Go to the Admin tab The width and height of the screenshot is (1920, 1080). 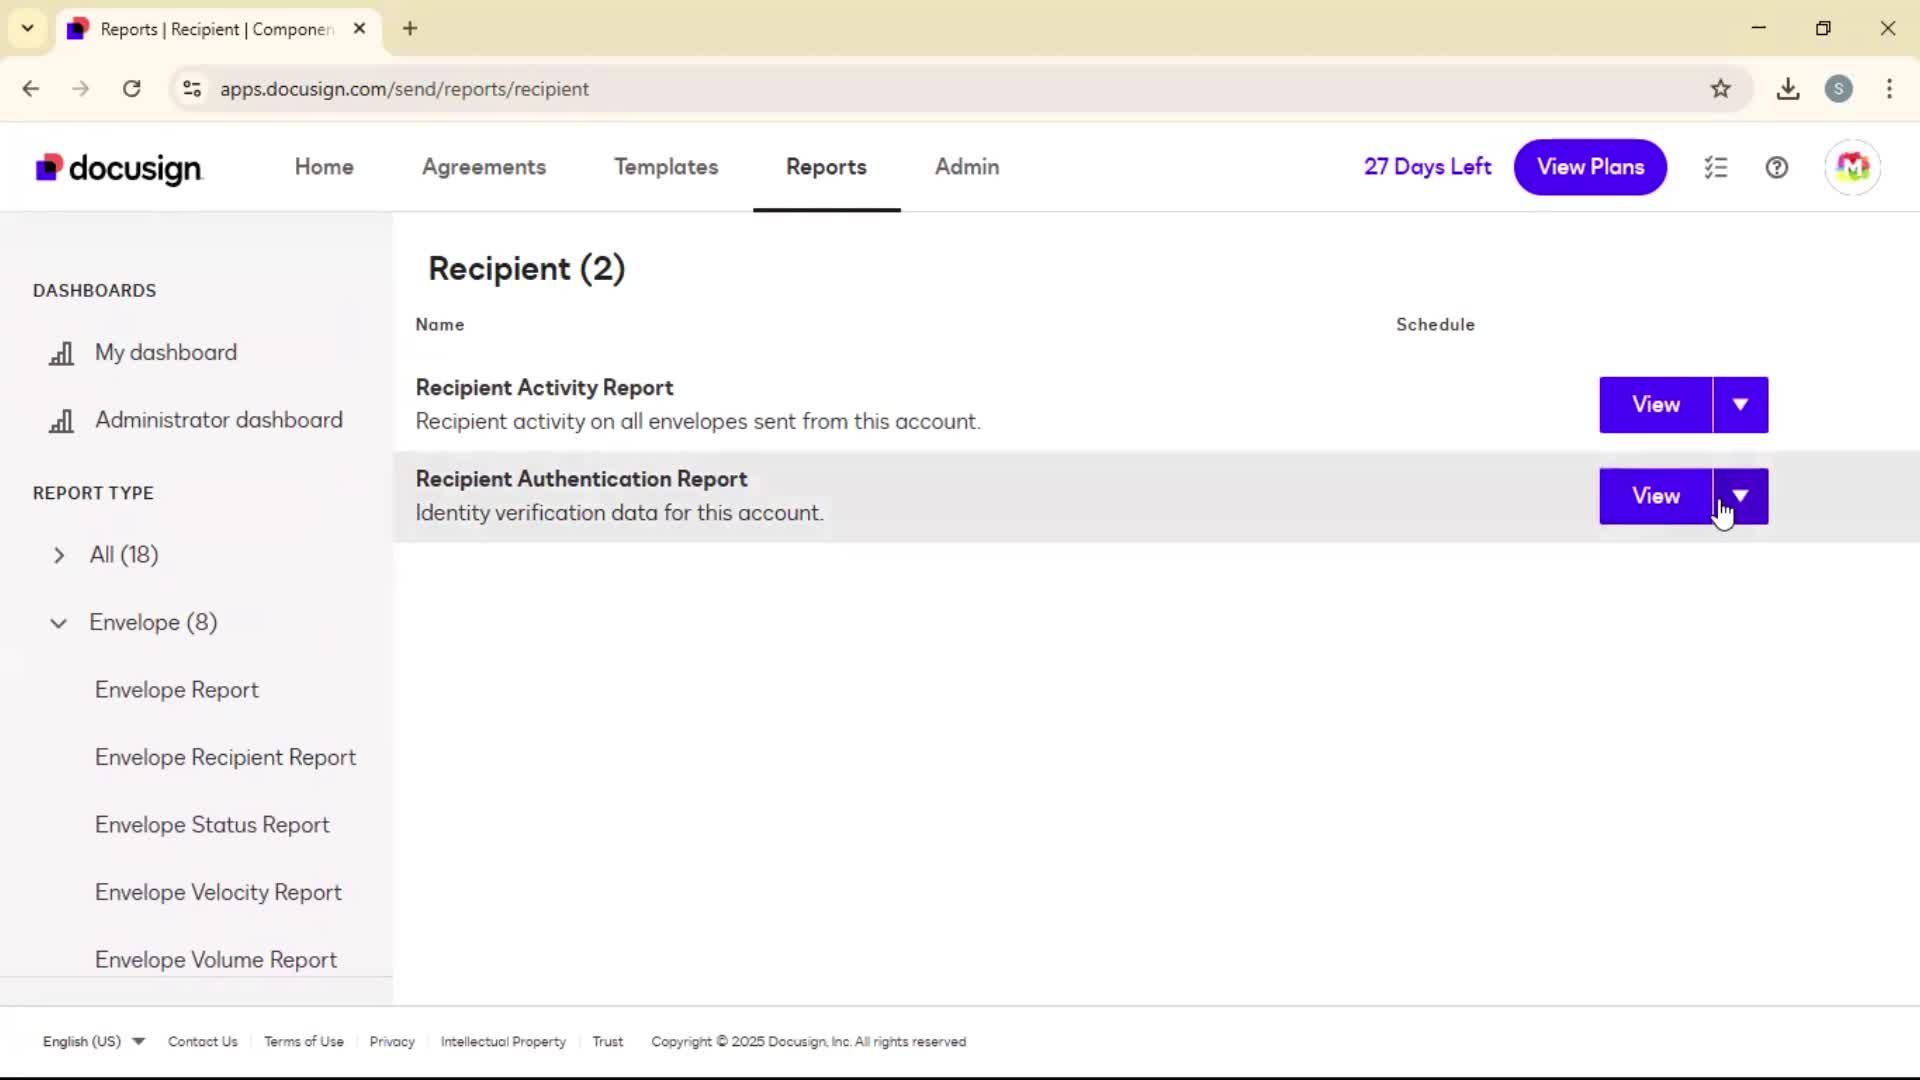coord(967,167)
